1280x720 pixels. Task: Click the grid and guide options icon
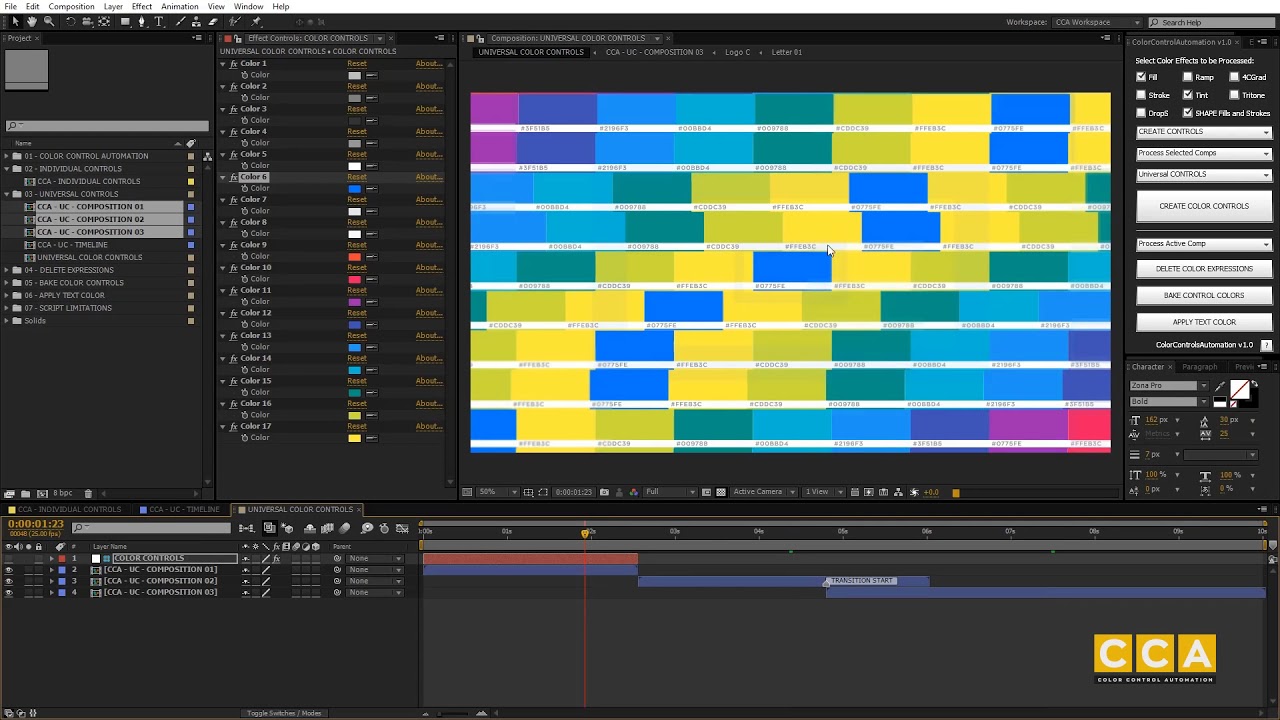(x=528, y=492)
